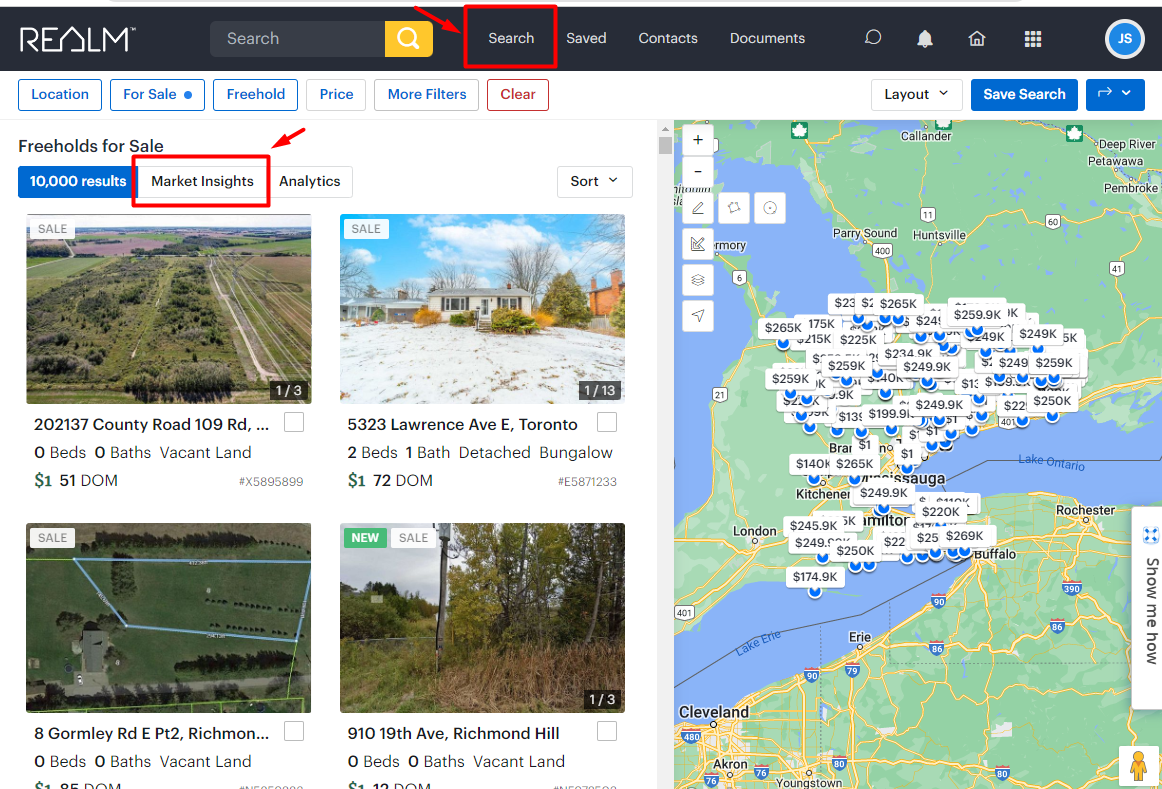Select the polygon shape map tool

click(x=734, y=208)
